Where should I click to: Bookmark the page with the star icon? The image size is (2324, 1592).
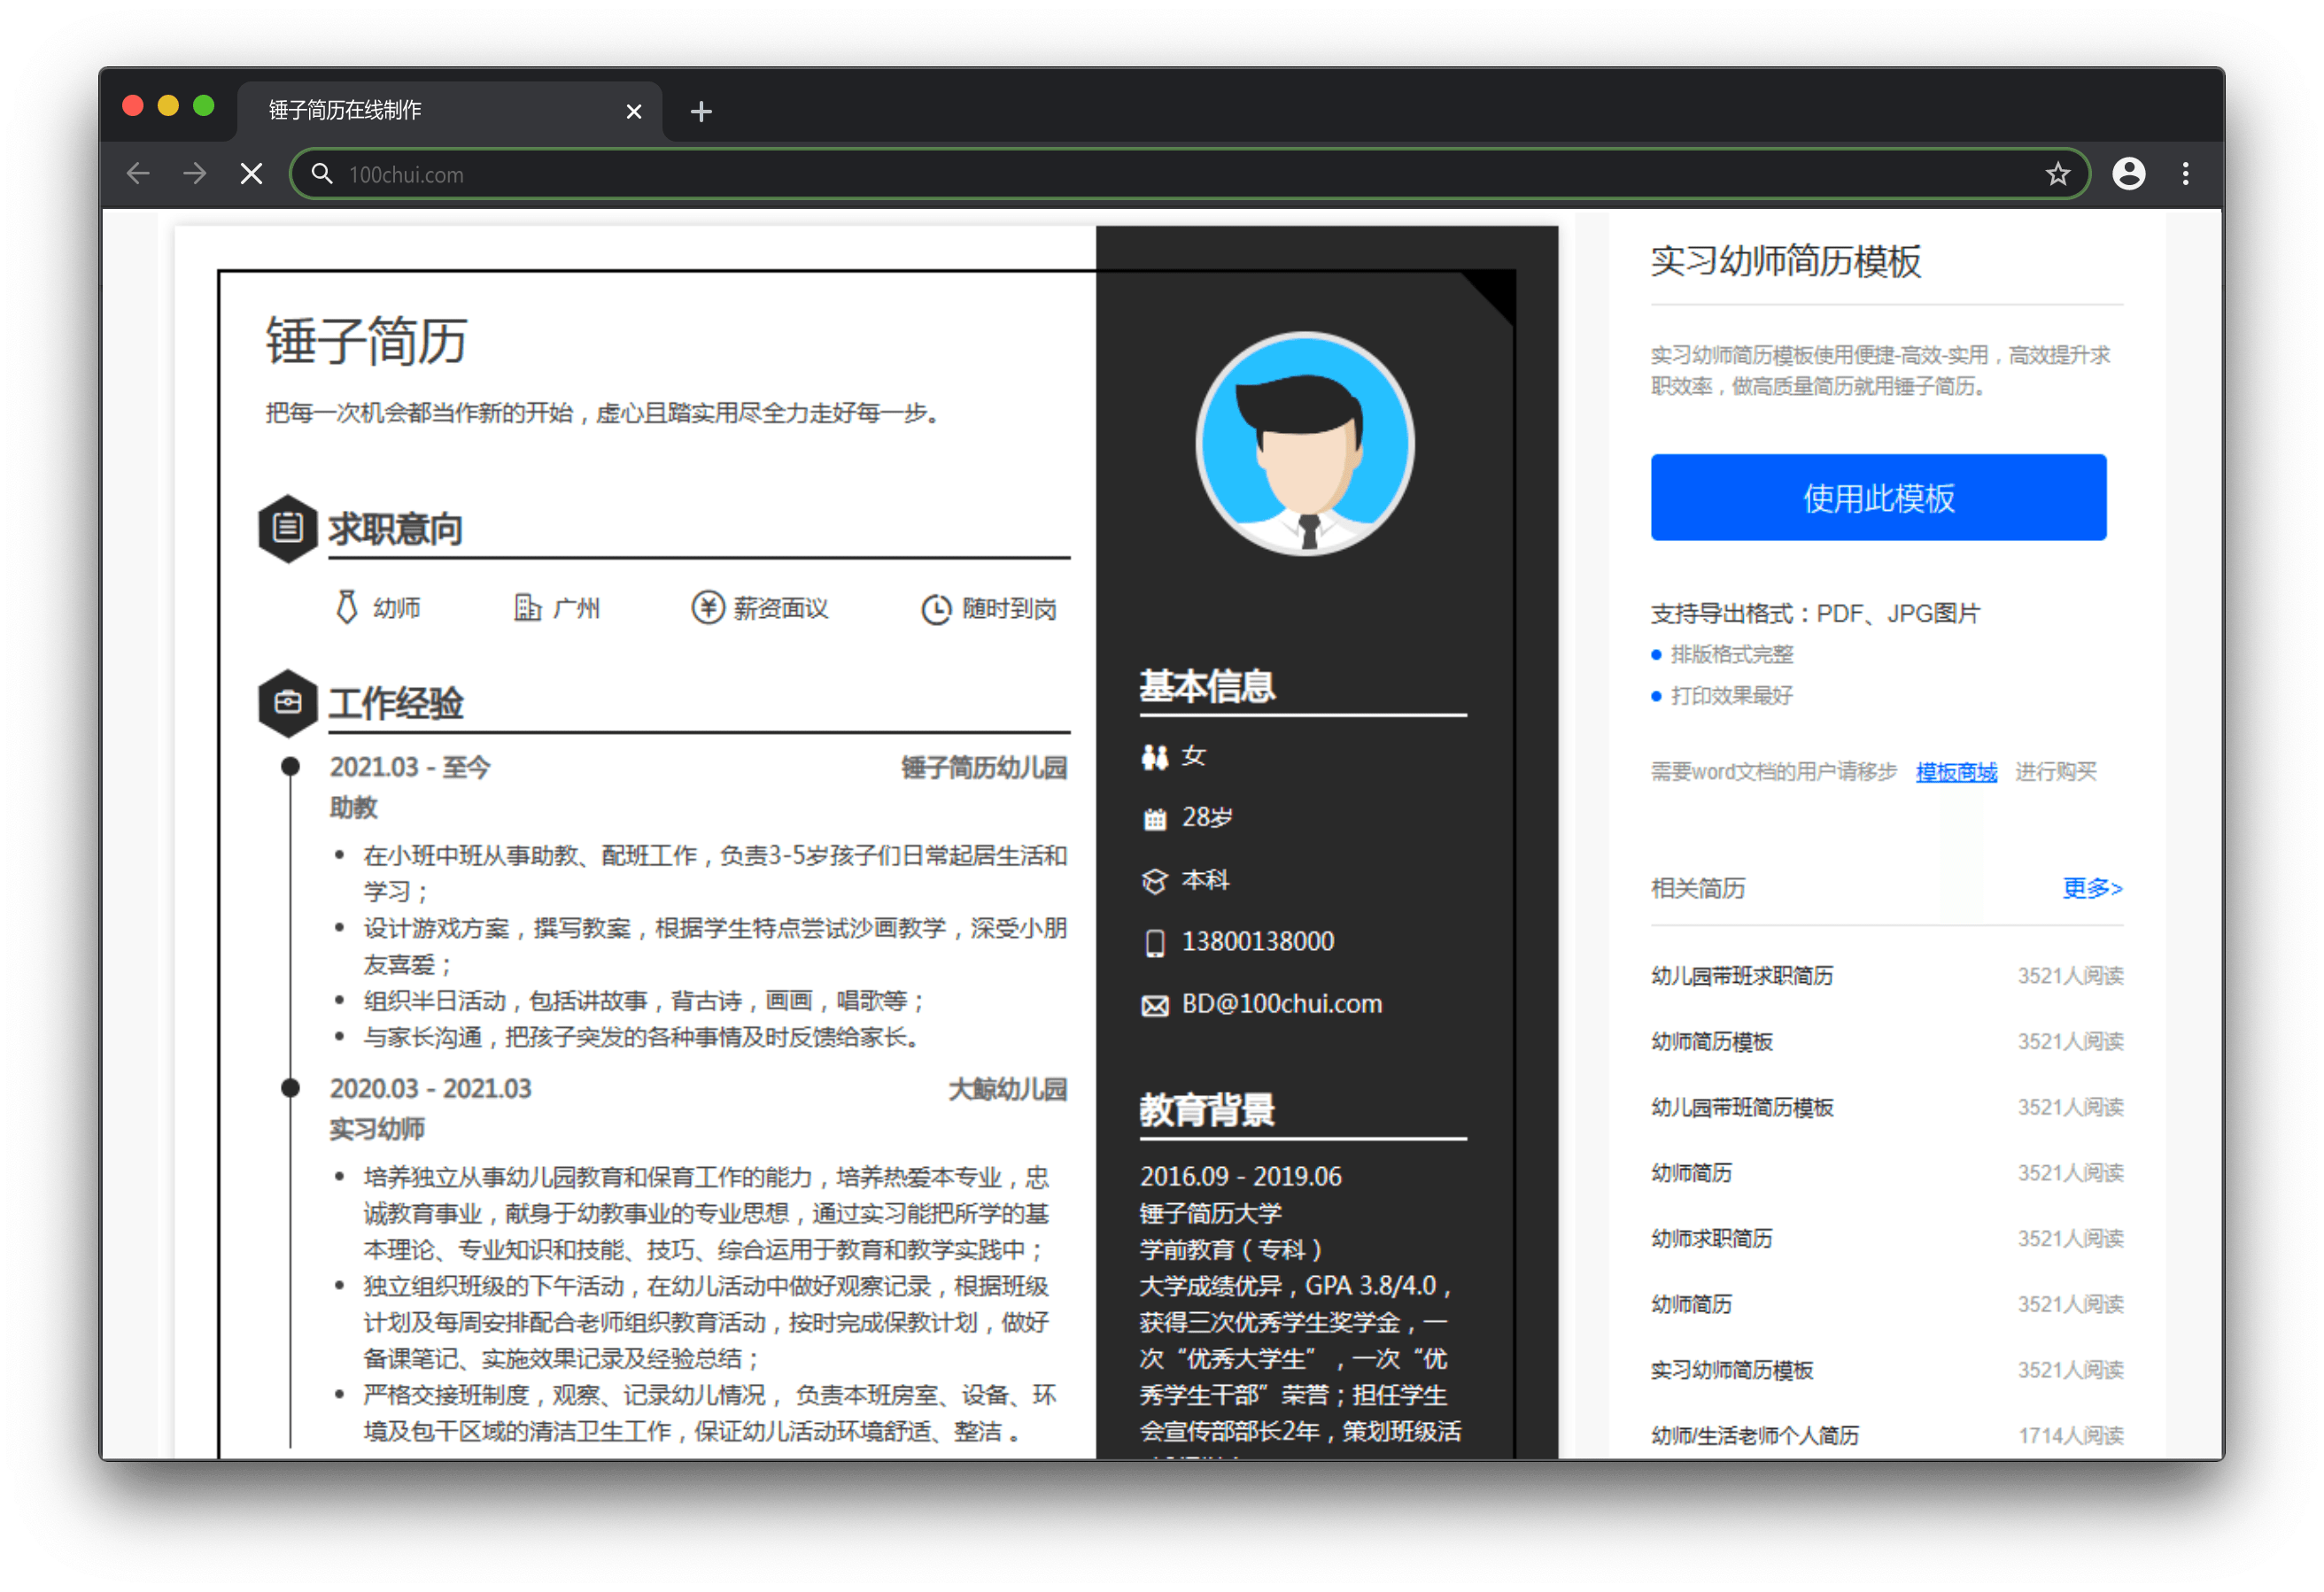click(x=2057, y=174)
